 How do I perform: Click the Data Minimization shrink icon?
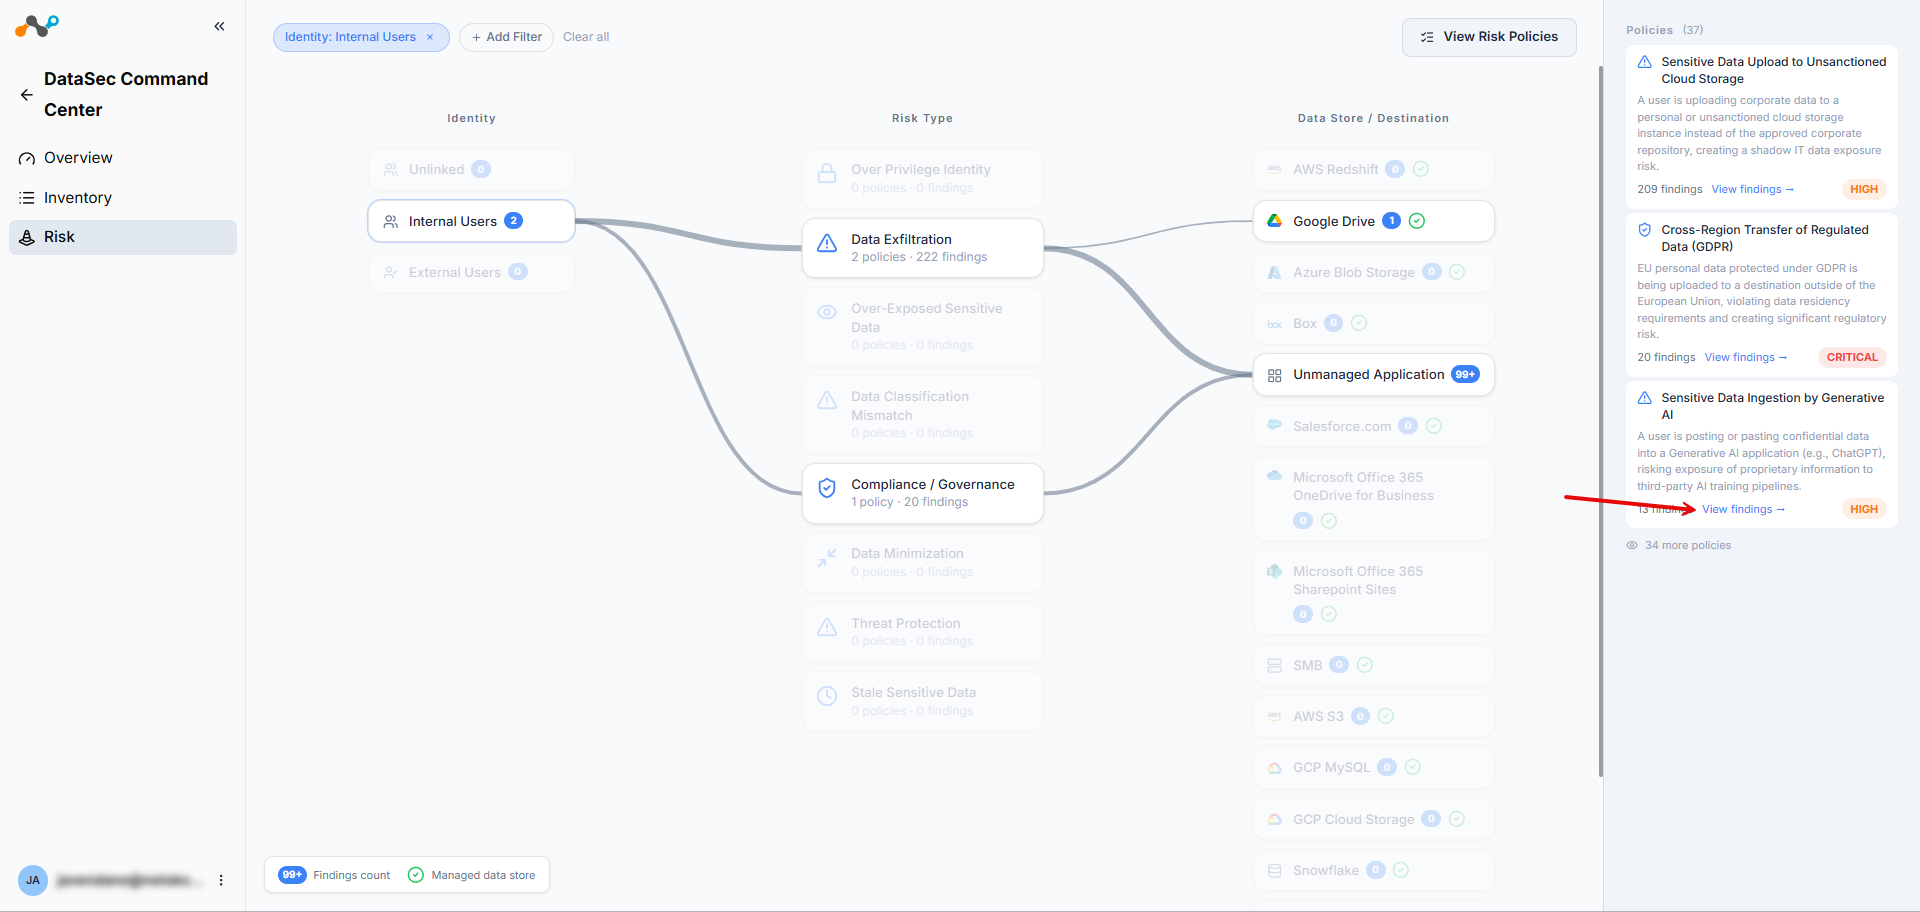pyautogui.click(x=827, y=557)
